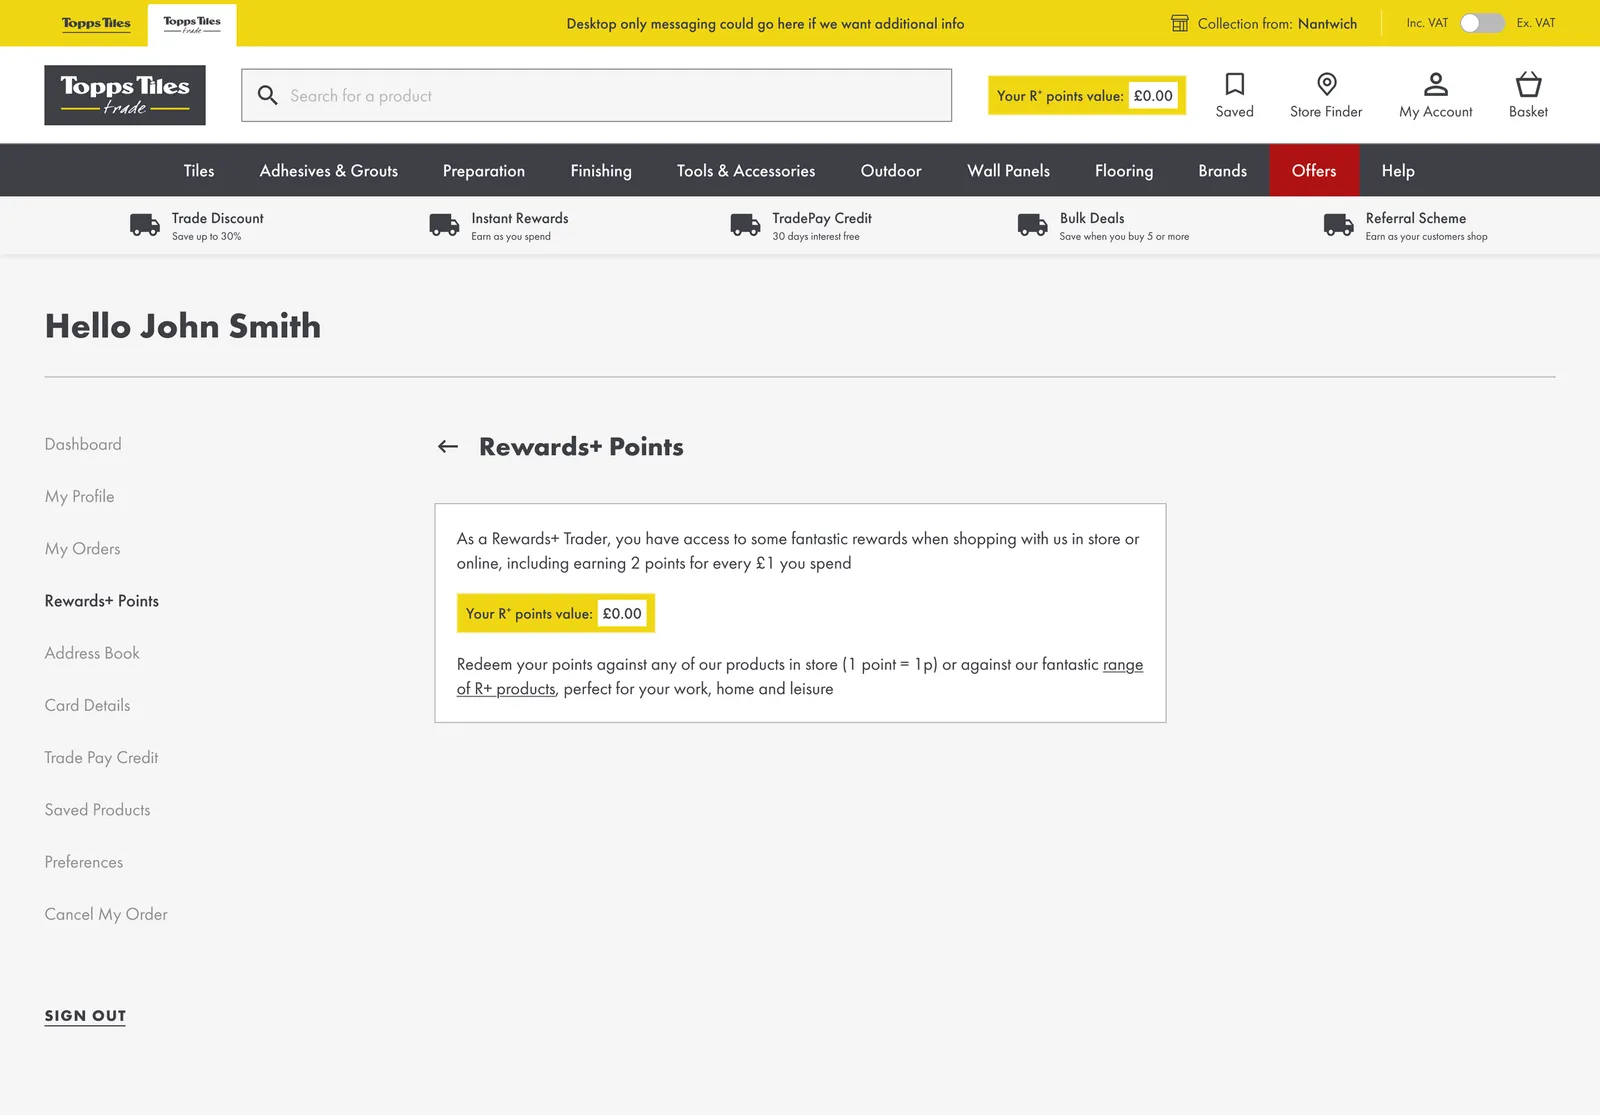Viewport: 1600px width, 1115px height.
Task: Click the collection store icon in top bar
Action: pos(1180,23)
